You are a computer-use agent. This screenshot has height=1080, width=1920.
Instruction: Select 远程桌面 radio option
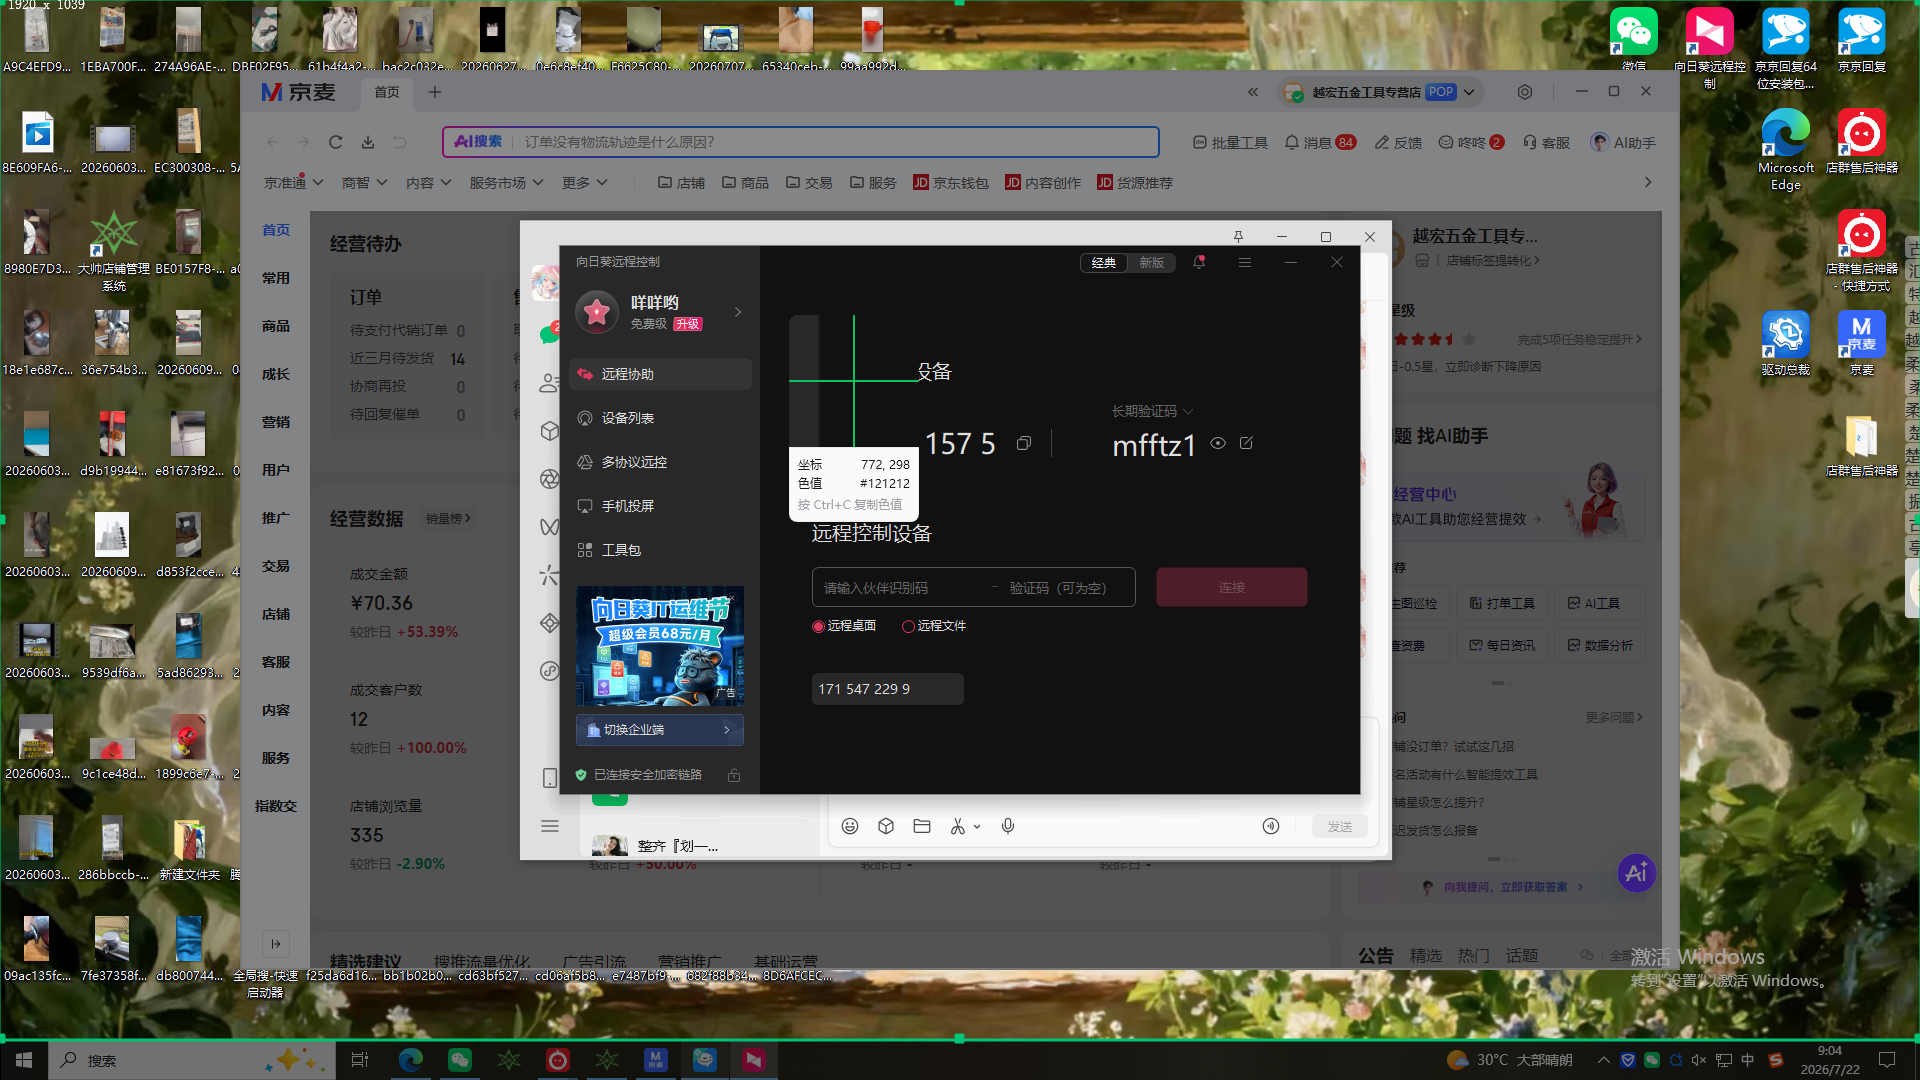point(844,626)
